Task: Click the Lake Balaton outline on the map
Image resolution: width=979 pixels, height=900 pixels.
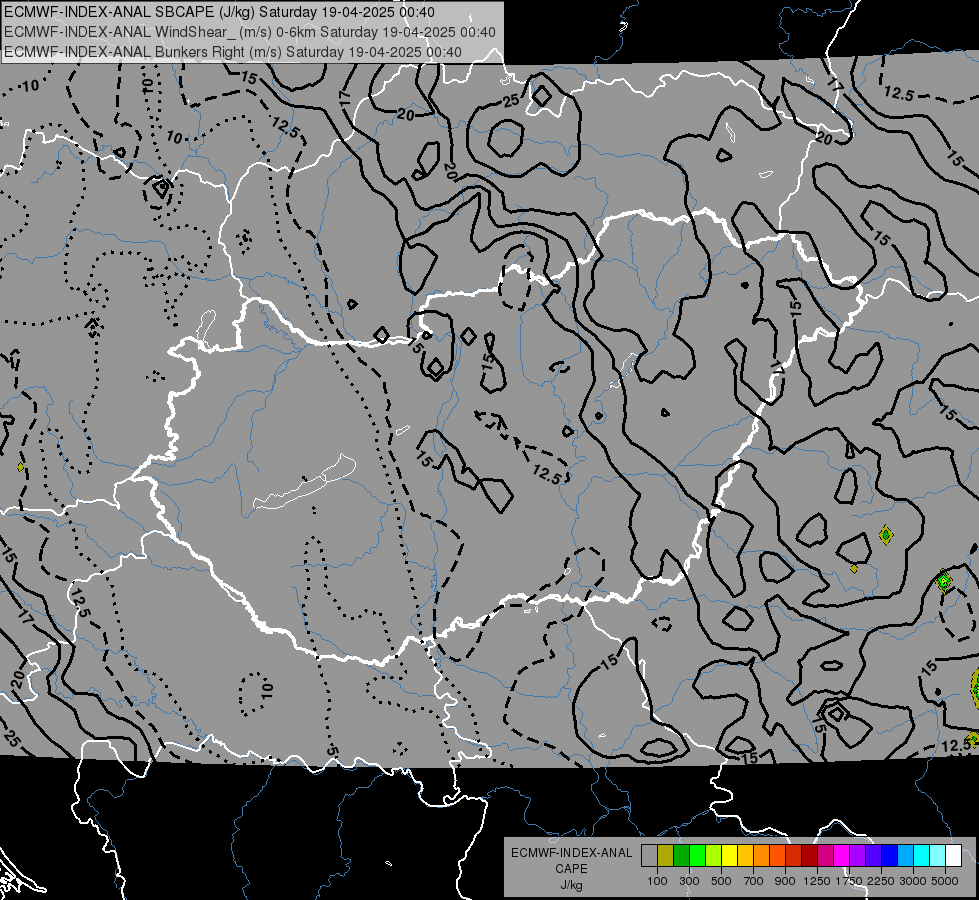Action: pos(305,482)
